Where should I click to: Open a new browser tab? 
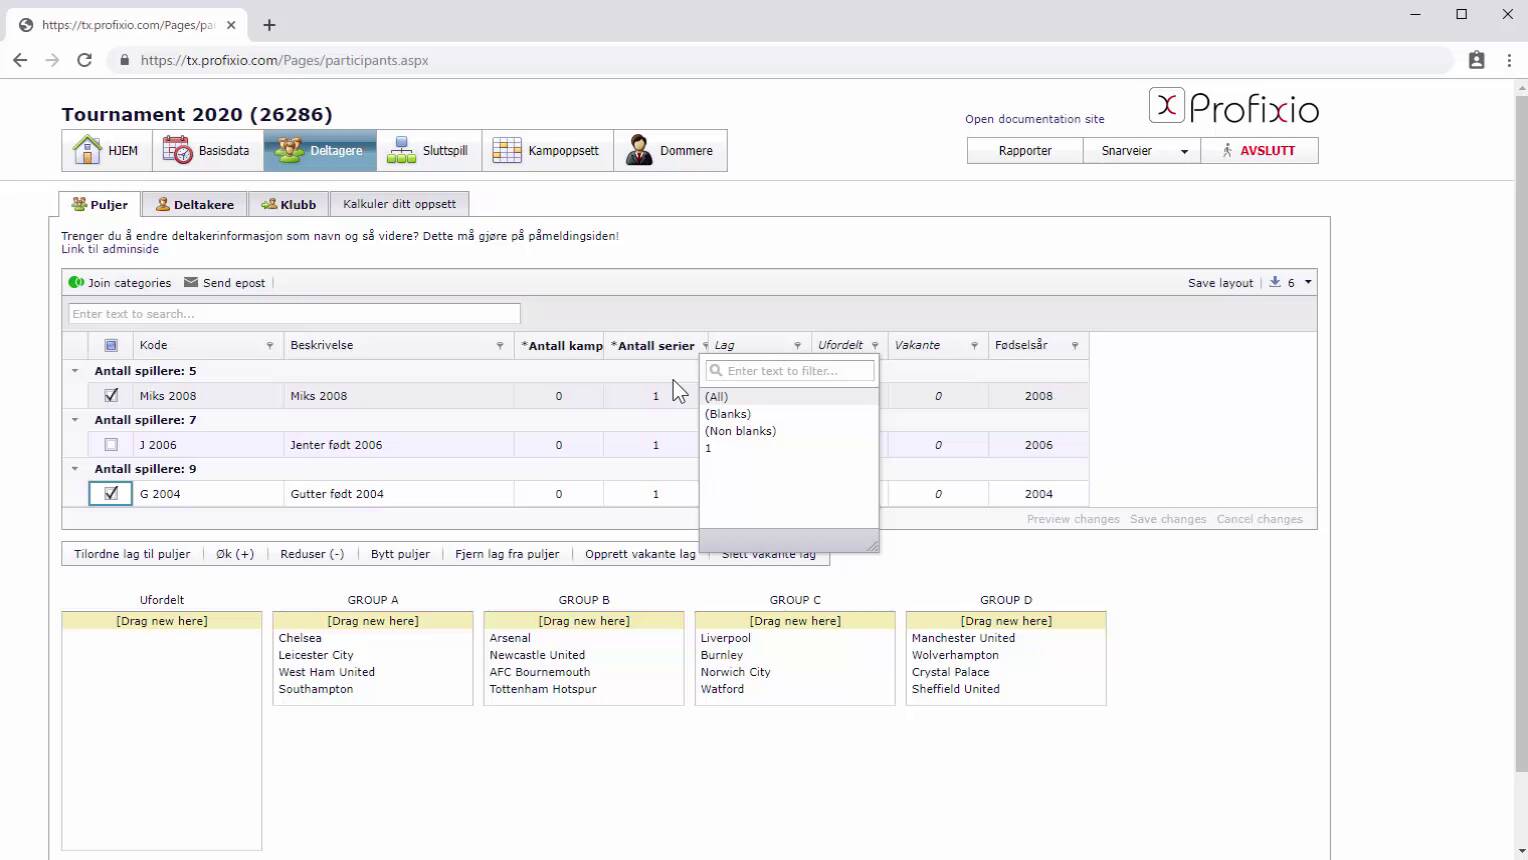[x=269, y=25]
